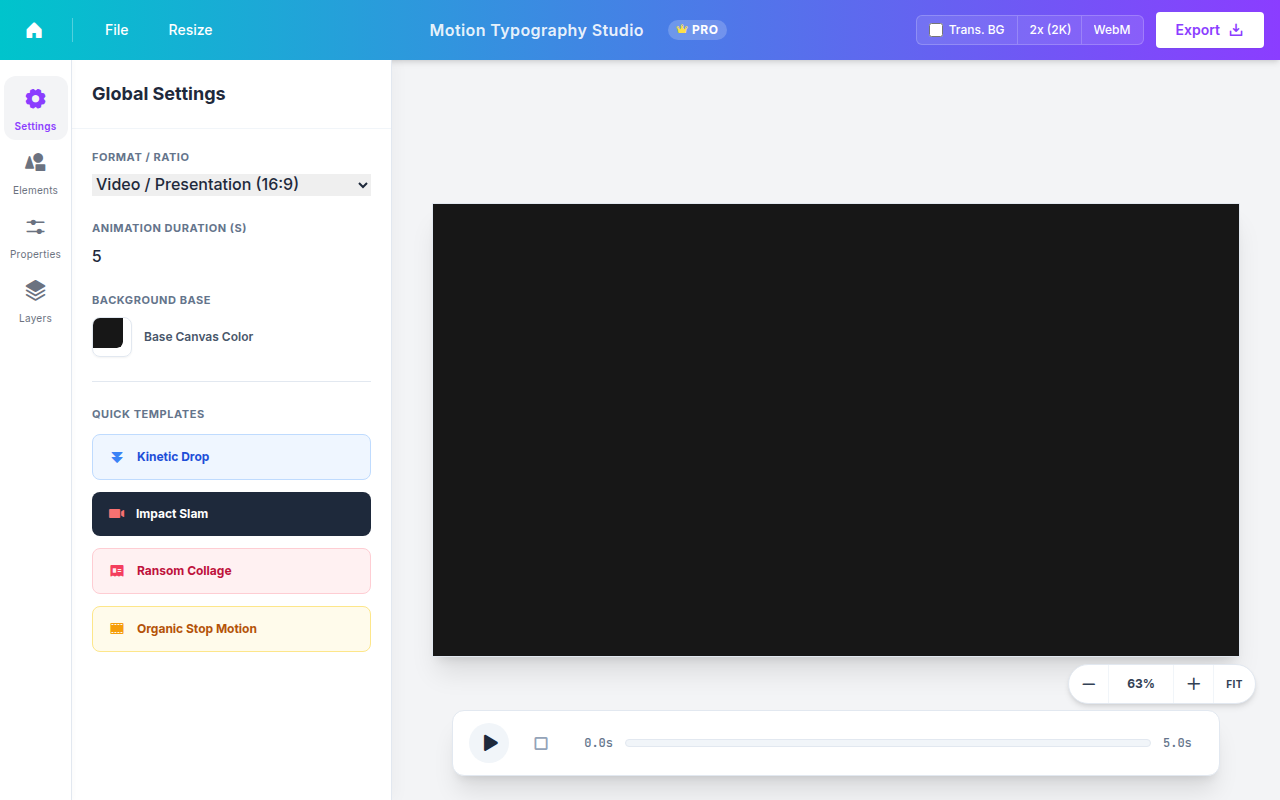
Task: Click the Motion Typography Studio title
Action: tap(537, 30)
